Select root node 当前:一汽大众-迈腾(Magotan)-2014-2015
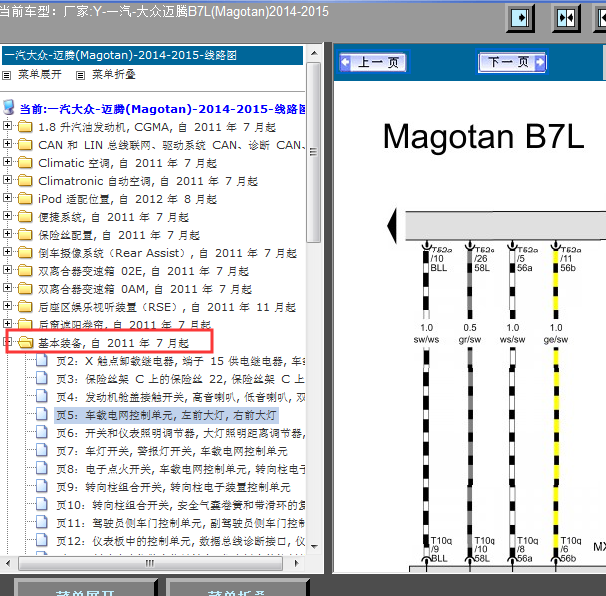Viewport: 606px width, 596px height. [x=162, y=109]
